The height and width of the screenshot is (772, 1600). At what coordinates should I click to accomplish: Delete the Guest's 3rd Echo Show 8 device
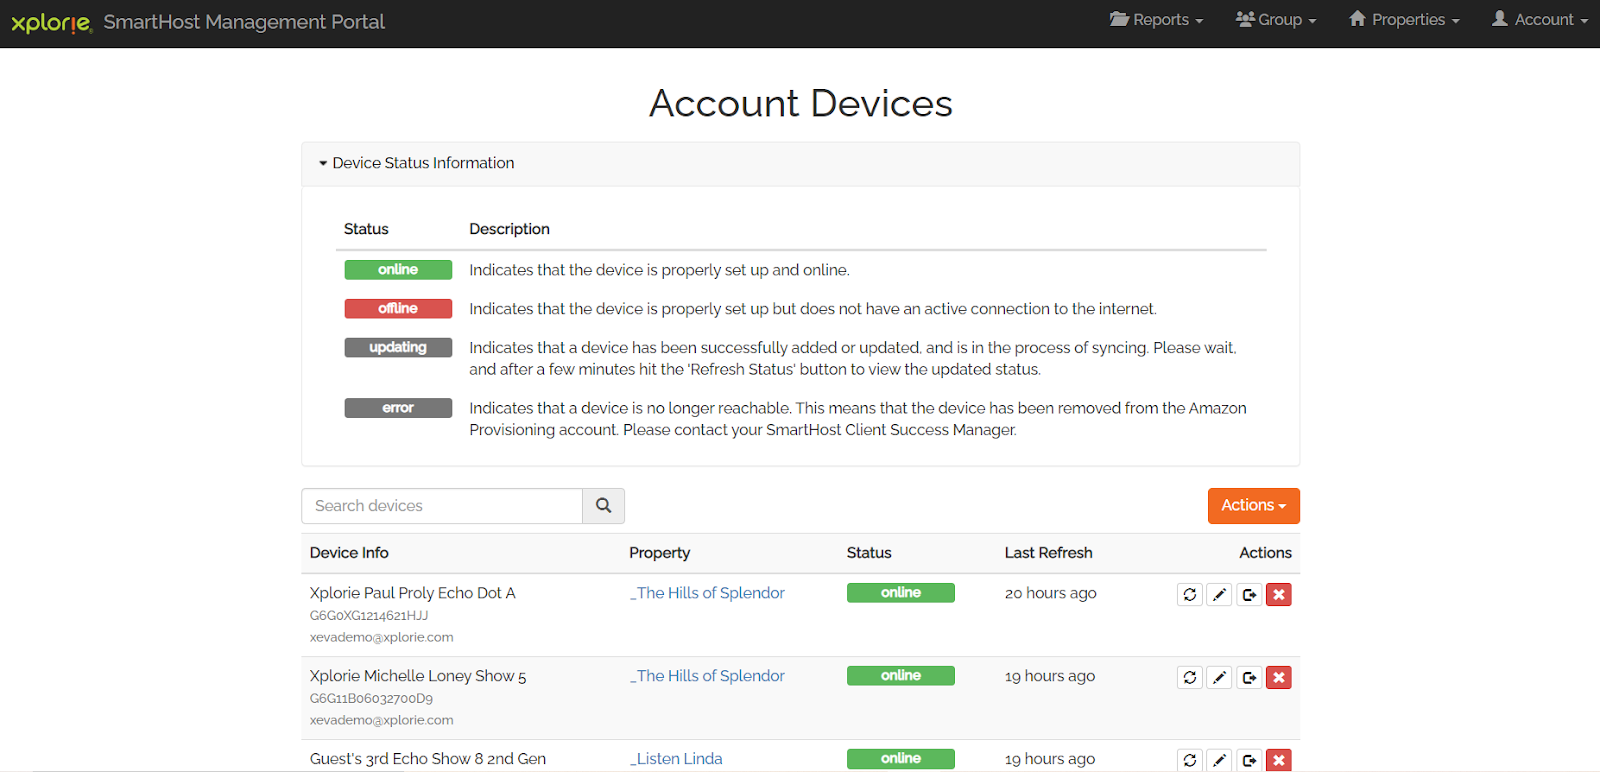coord(1279,760)
